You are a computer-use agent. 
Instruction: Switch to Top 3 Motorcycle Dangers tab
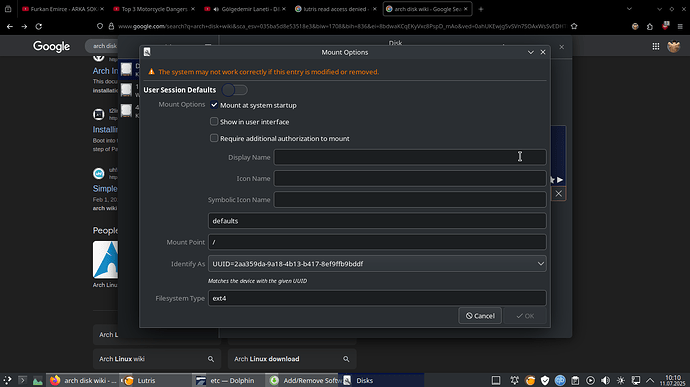coord(154,9)
